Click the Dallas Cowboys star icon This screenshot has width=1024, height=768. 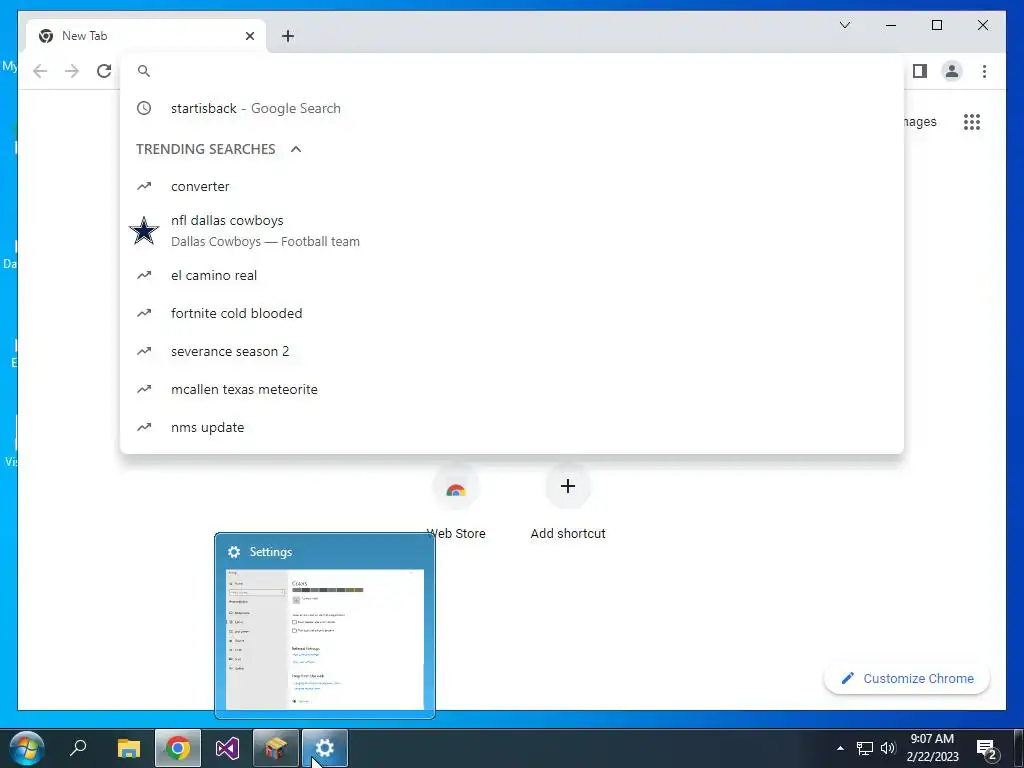(x=144, y=231)
